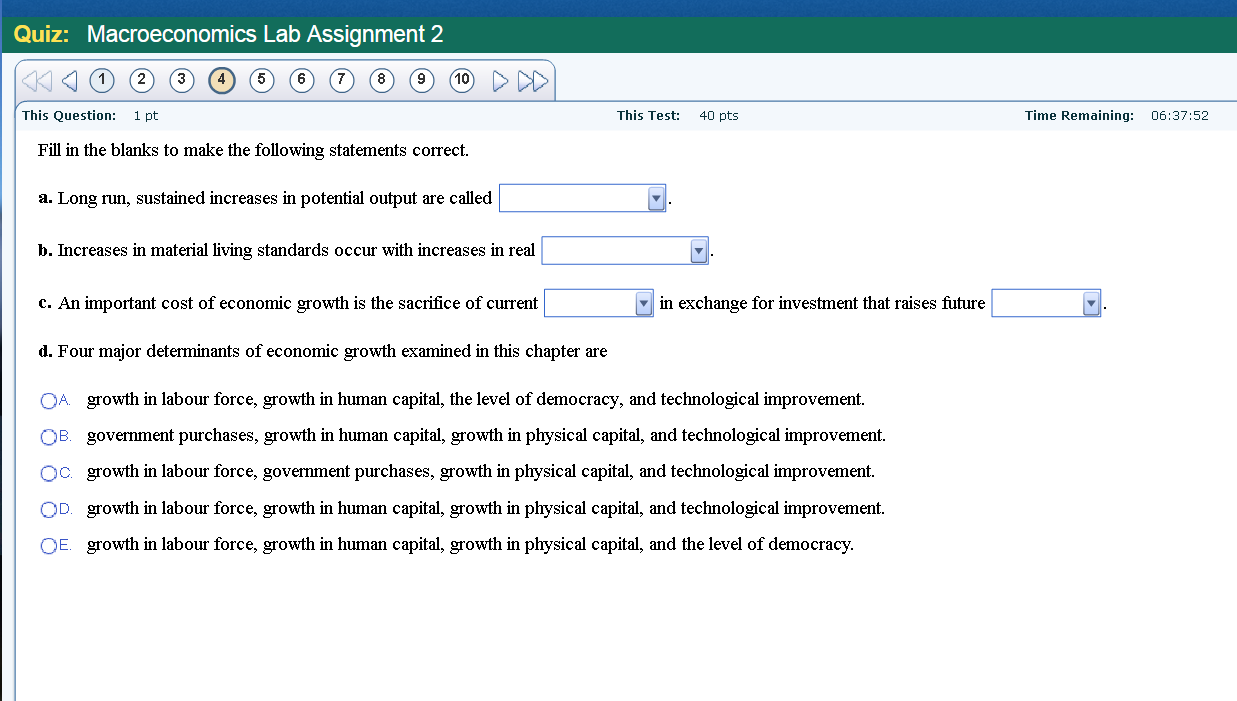Screen dimensions: 1237x701
Task: Open the dropdown for part a
Action: coord(656,198)
